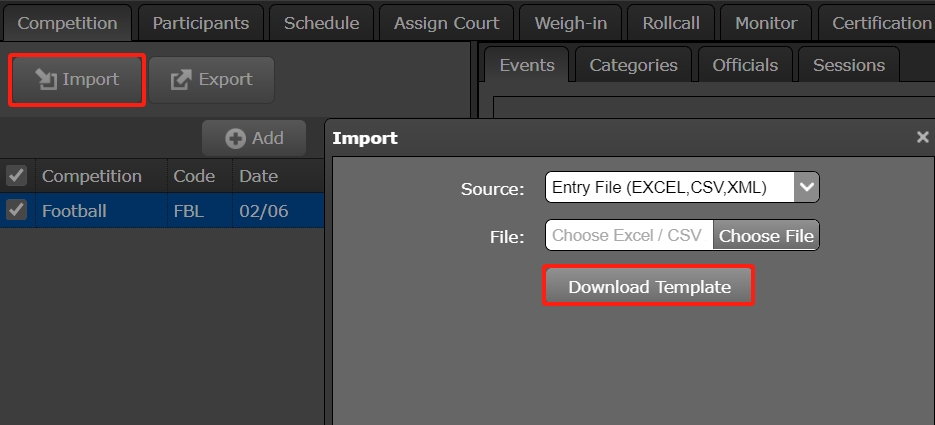Toggle the select-all checkbox in table header

coord(16,176)
